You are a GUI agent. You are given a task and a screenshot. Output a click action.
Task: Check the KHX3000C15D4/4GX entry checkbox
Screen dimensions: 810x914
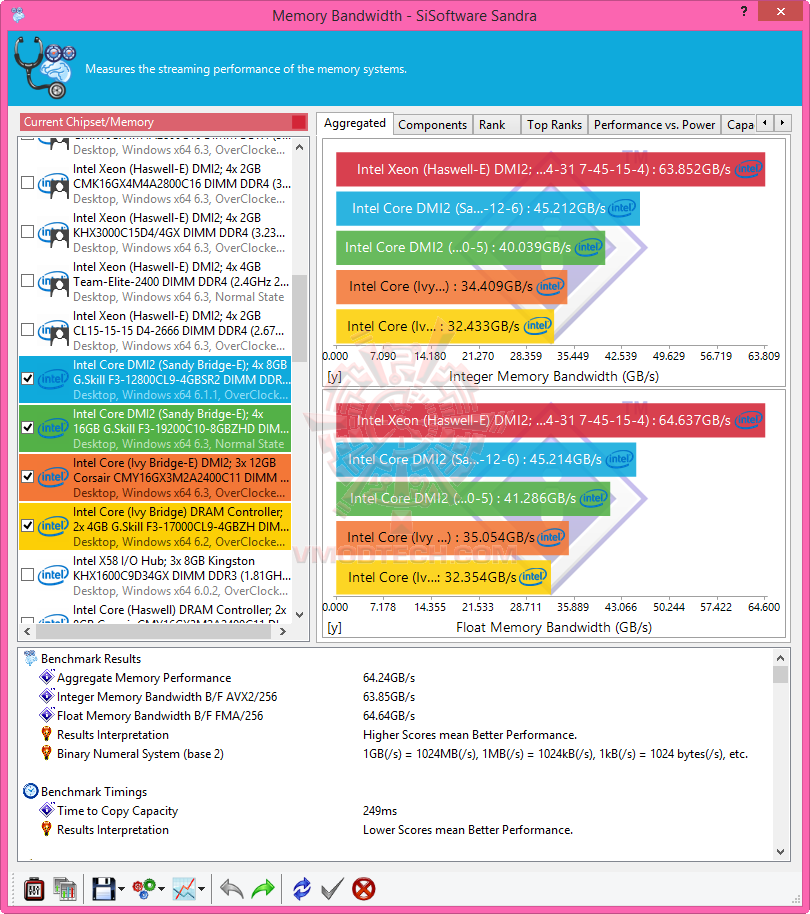click(27, 231)
